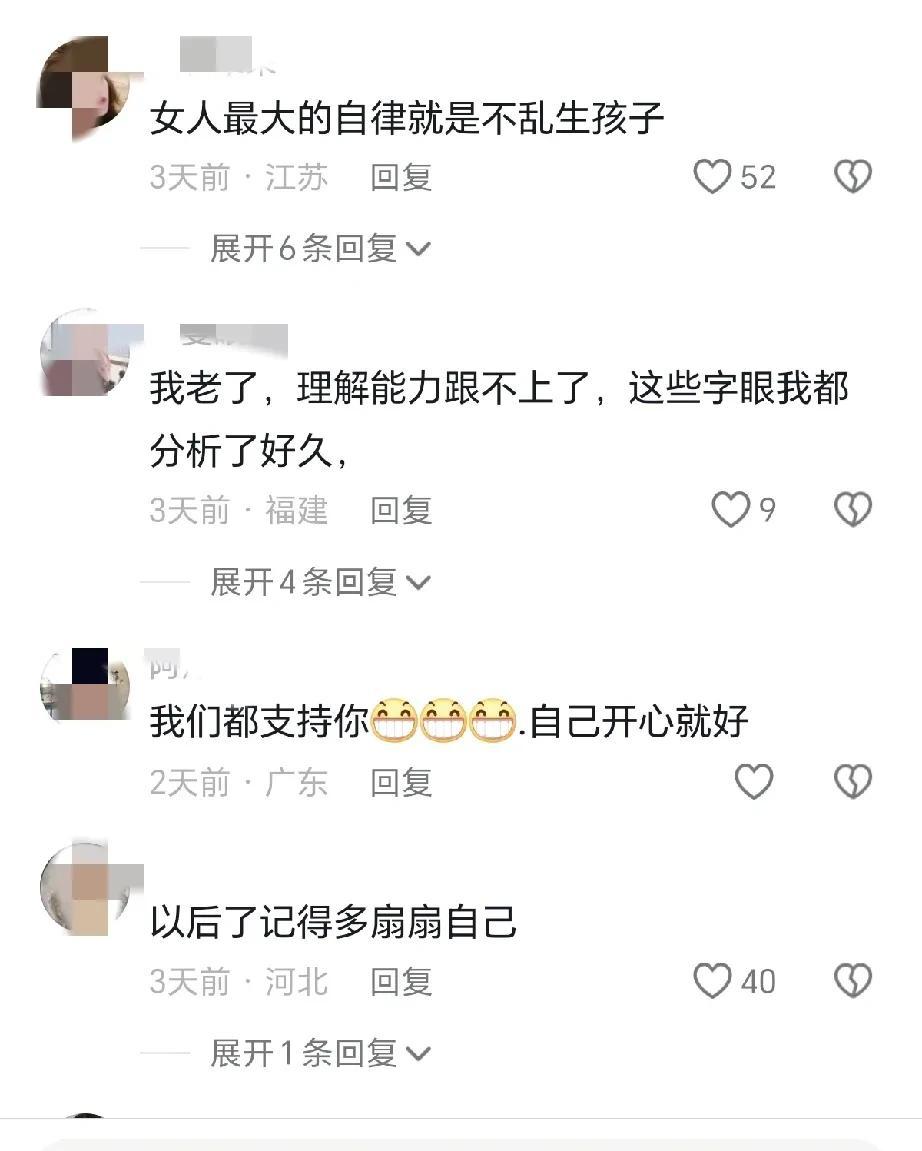Dislike the Hebei user's comment
922x1151 pixels.
(853, 981)
